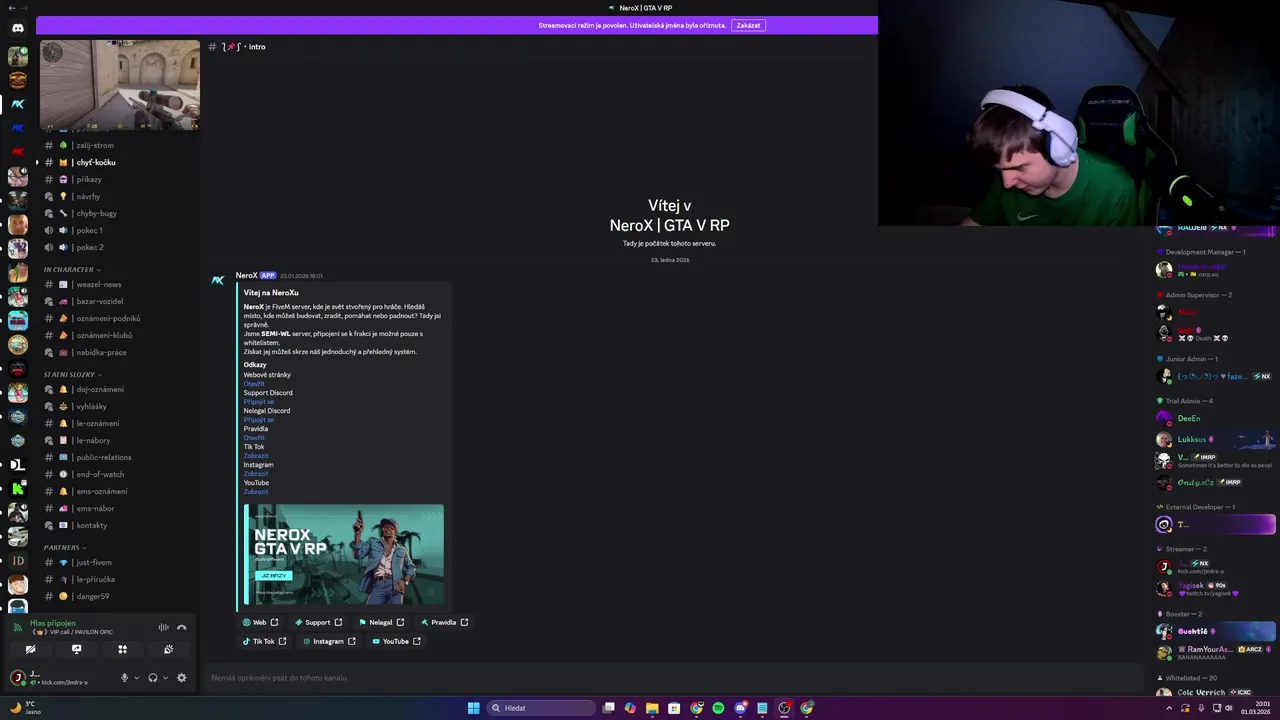Viewport: 1280px width, 720px height.
Task: Click the Pravidla link button
Action: click(444, 622)
